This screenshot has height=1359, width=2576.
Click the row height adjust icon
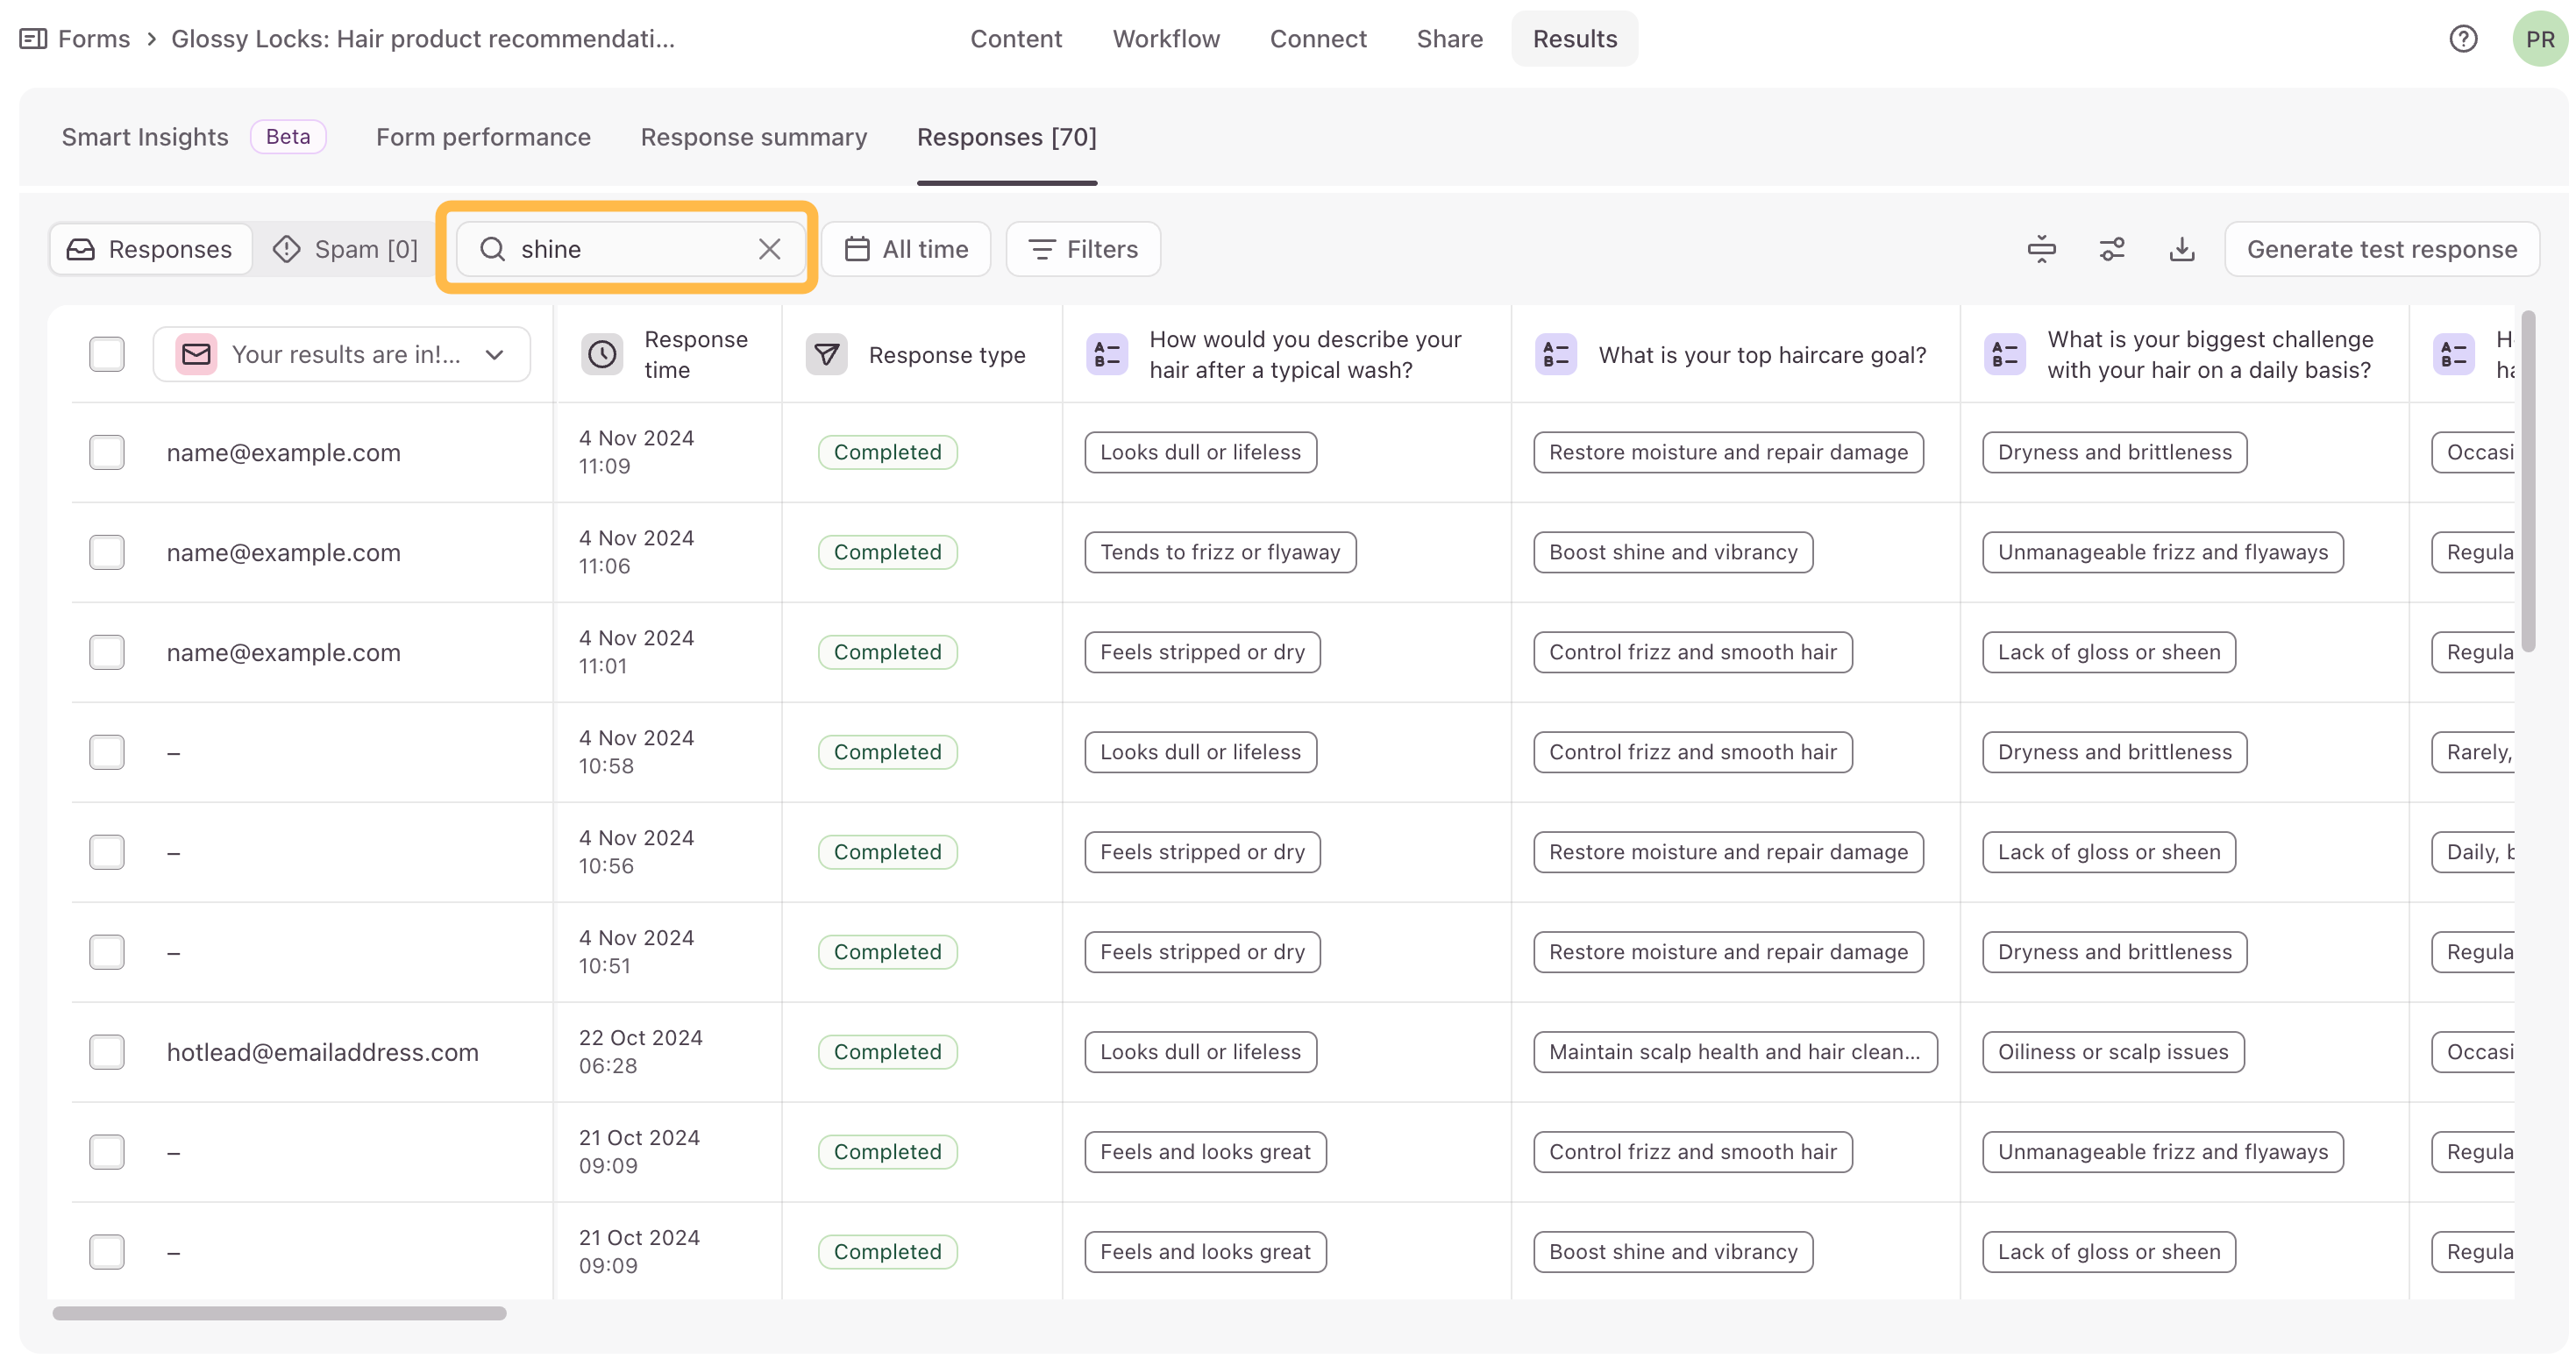pos(2041,249)
